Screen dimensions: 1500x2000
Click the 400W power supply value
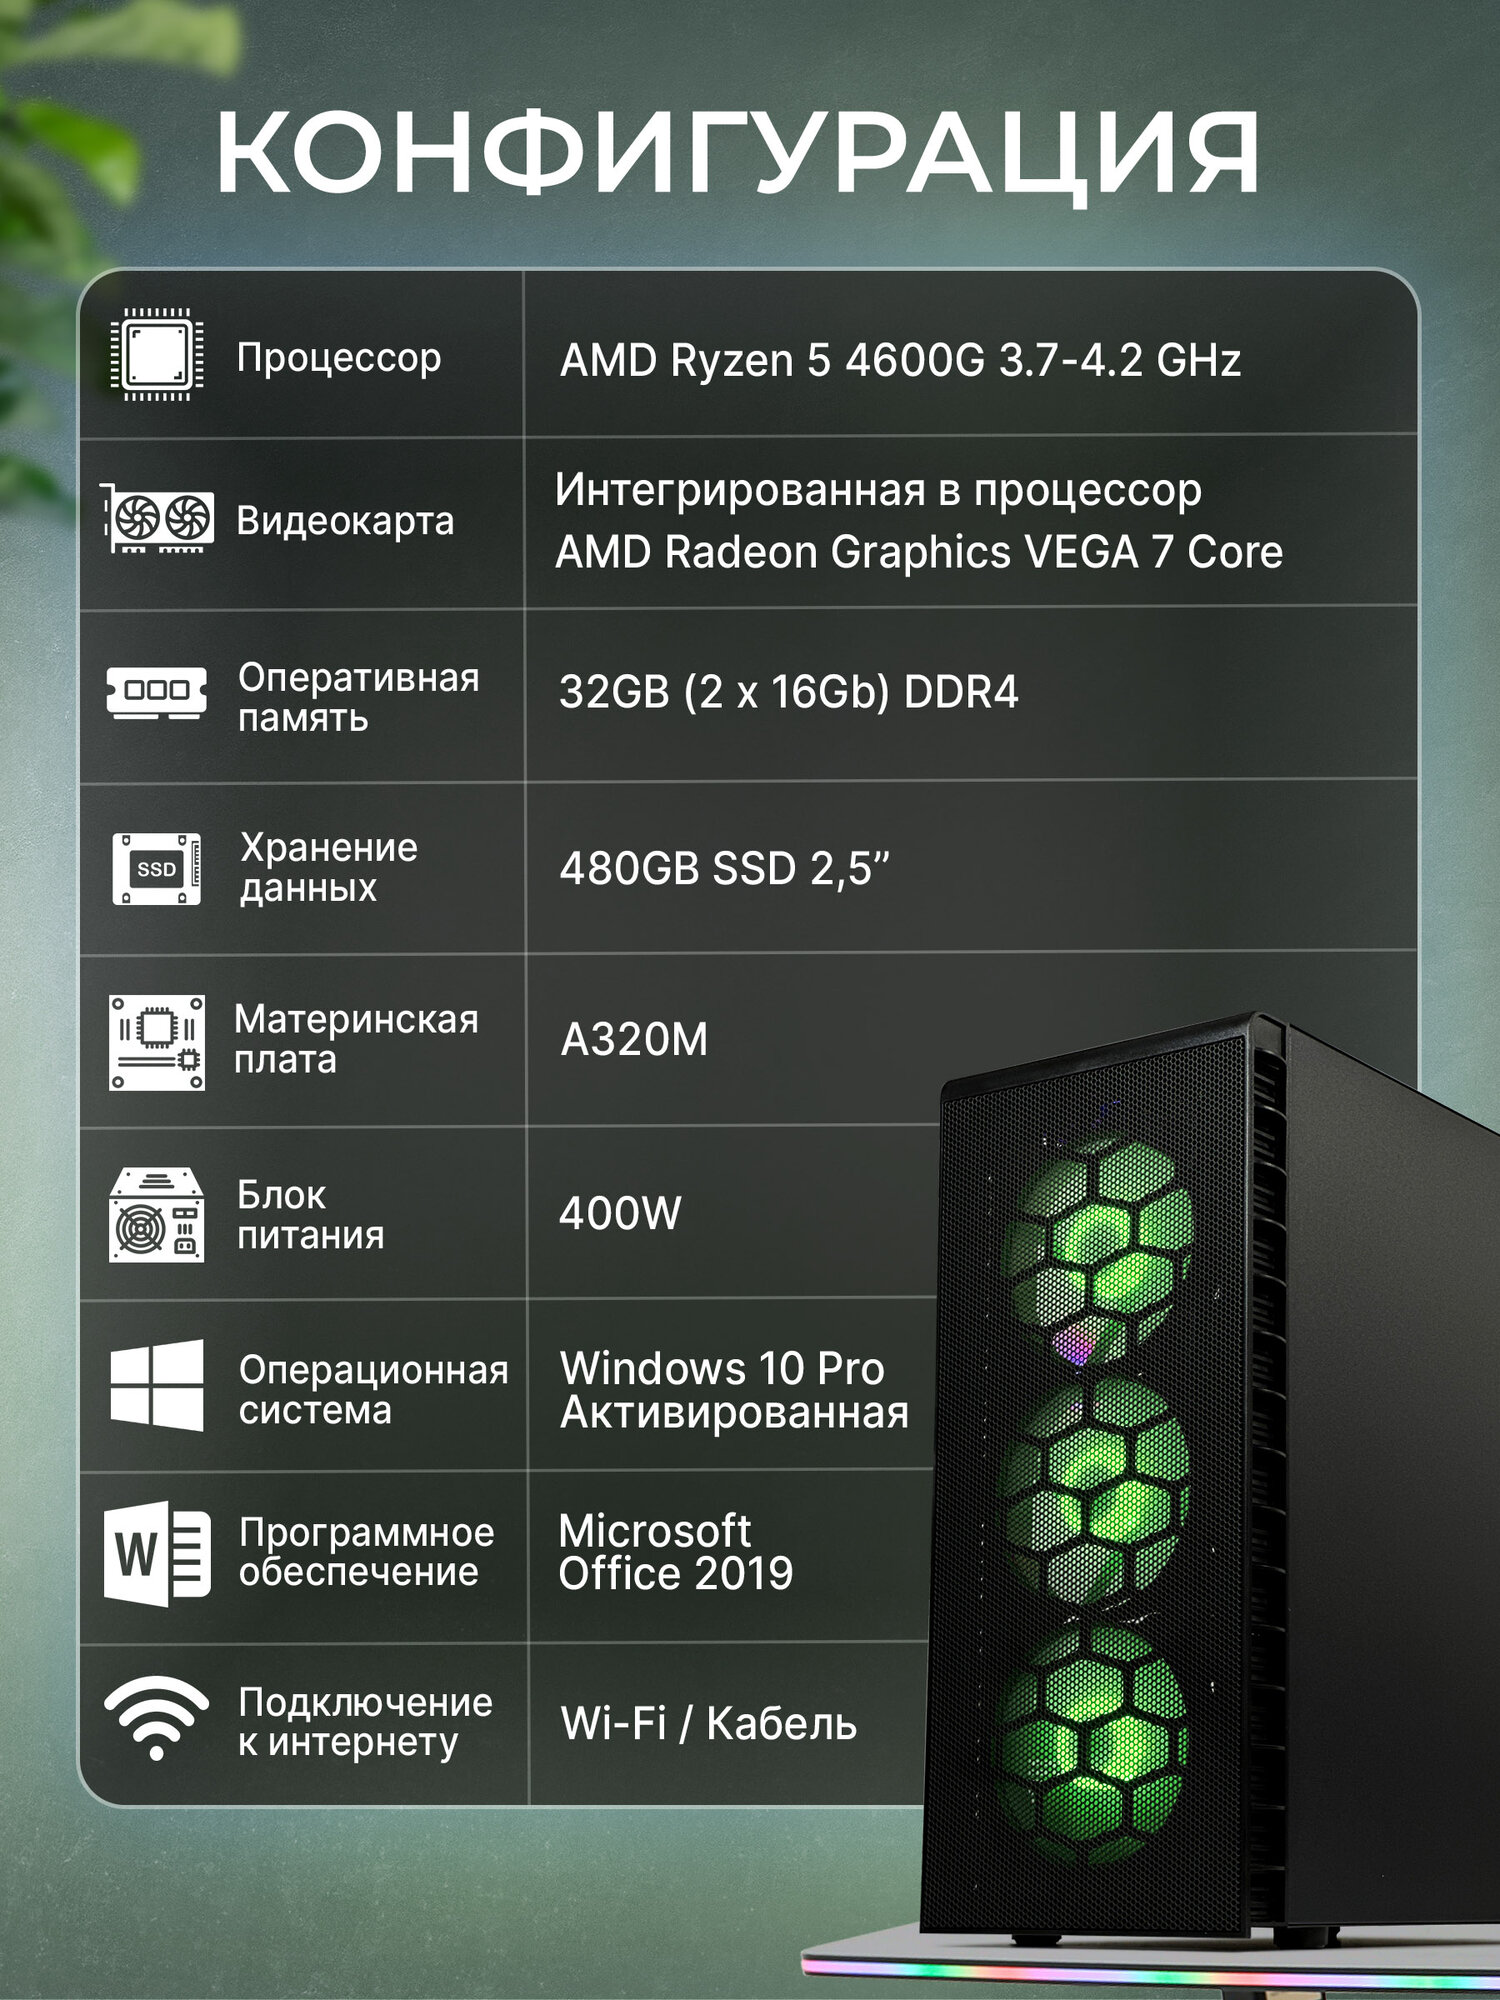620,1213
